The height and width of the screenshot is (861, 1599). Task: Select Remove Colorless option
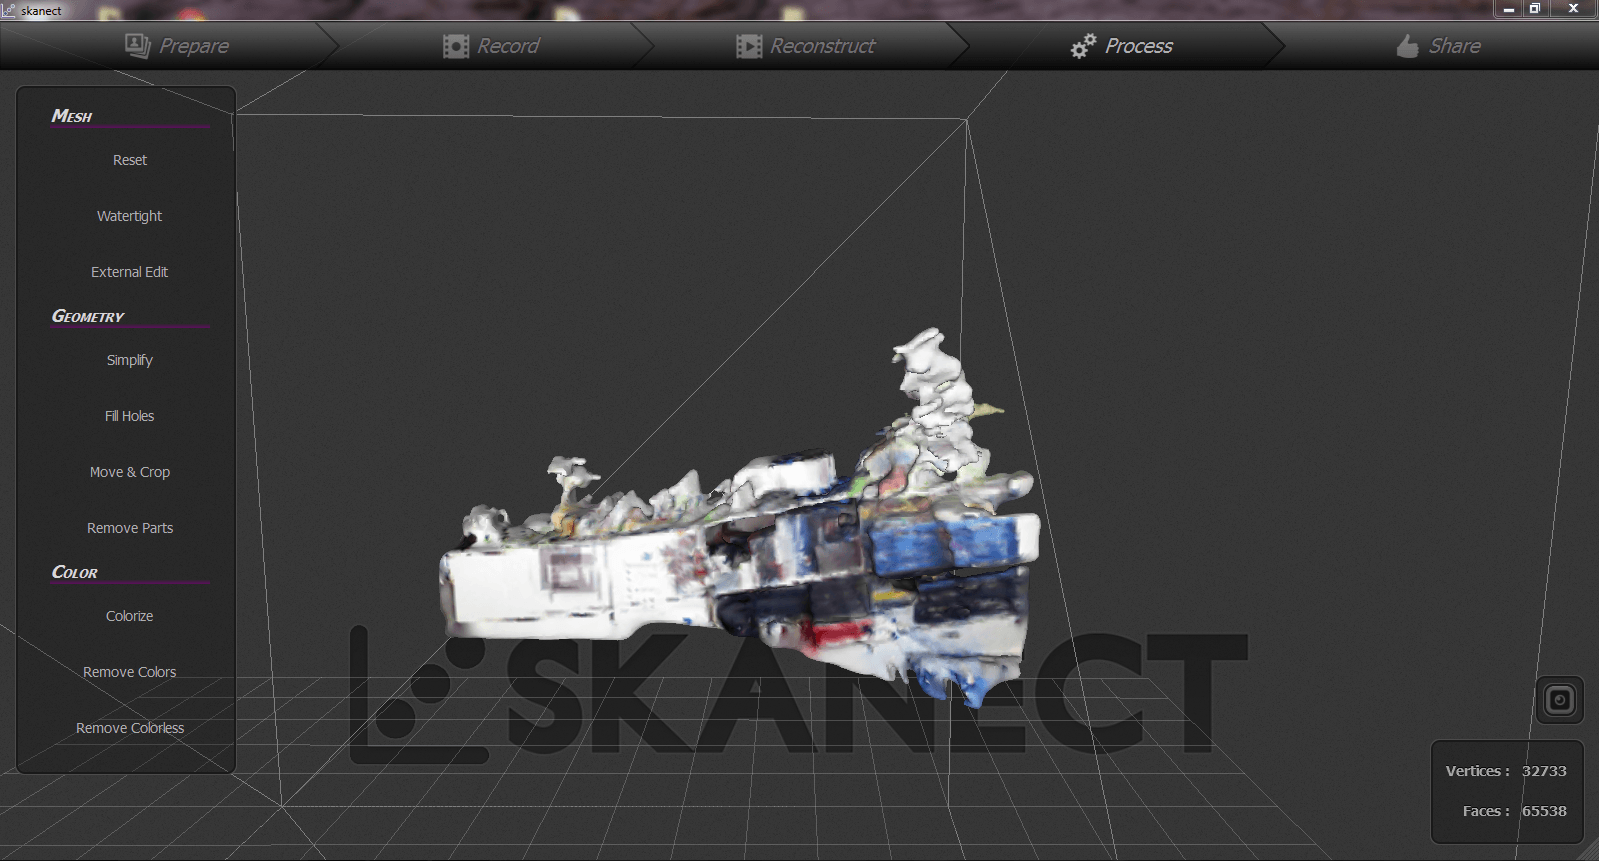[130, 728]
